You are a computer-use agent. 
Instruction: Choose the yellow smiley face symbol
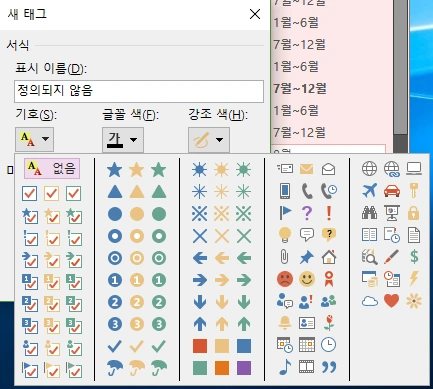pyautogui.click(x=307, y=279)
